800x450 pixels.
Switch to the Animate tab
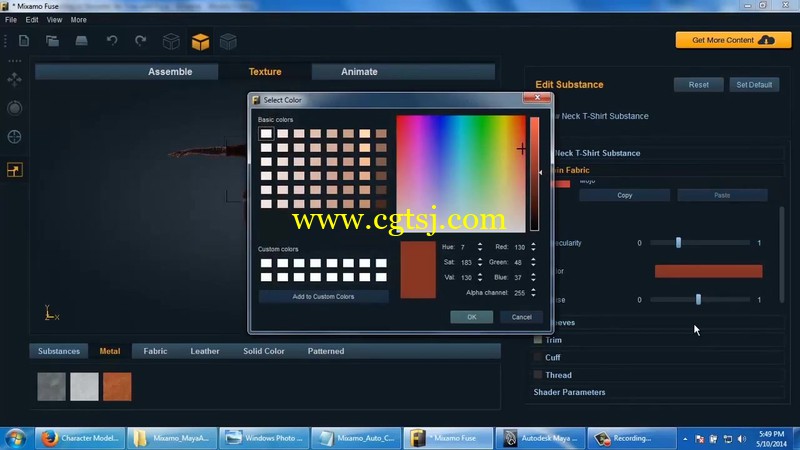(359, 72)
